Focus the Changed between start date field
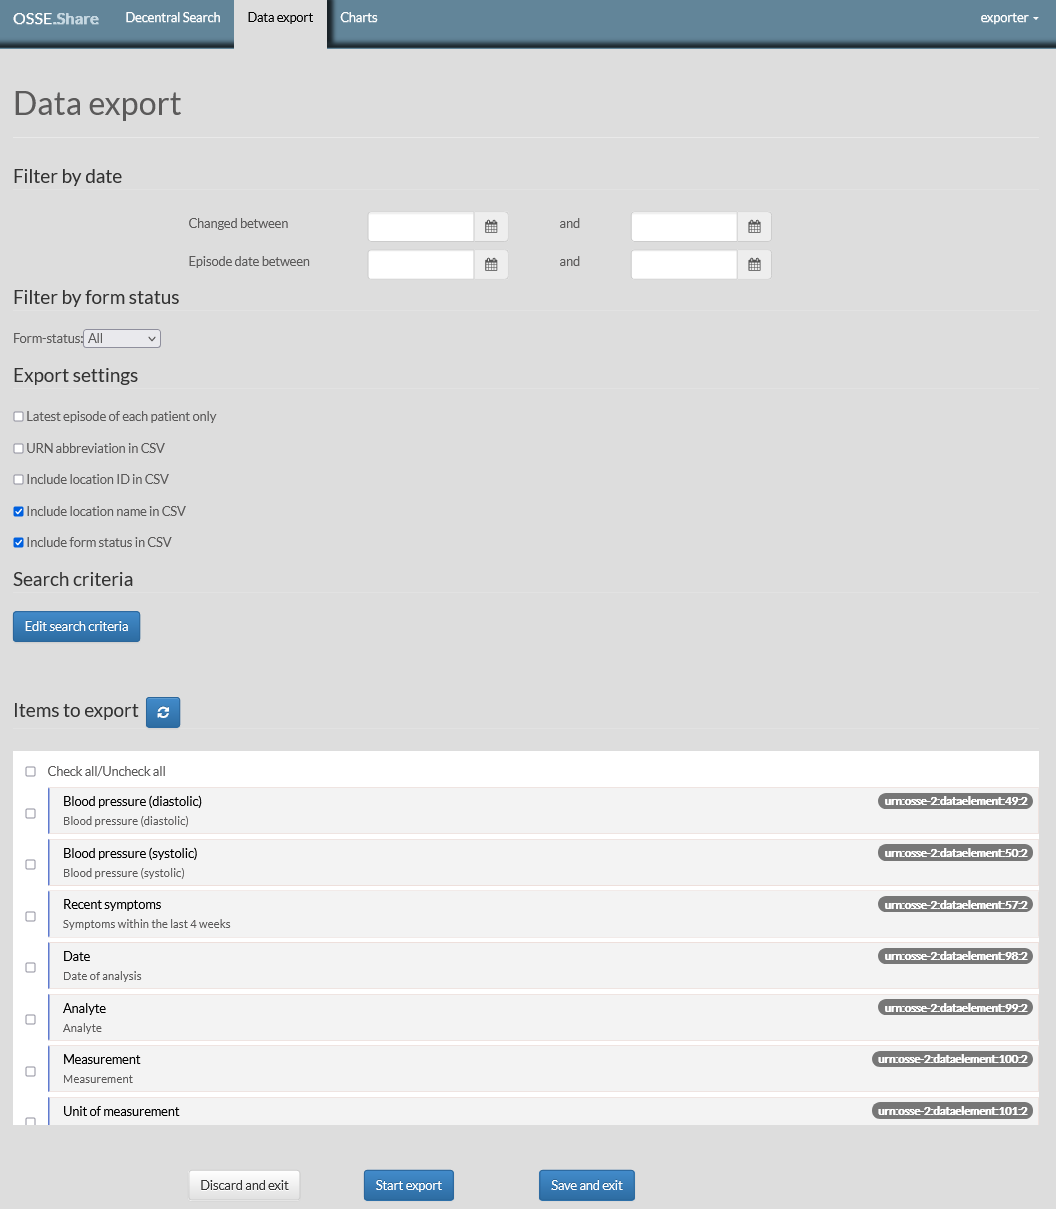 pos(421,227)
